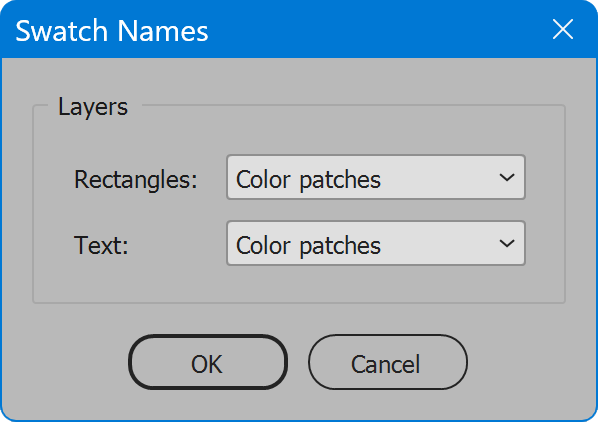
Task: Click the Rectangles: label
Action: coord(136,179)
